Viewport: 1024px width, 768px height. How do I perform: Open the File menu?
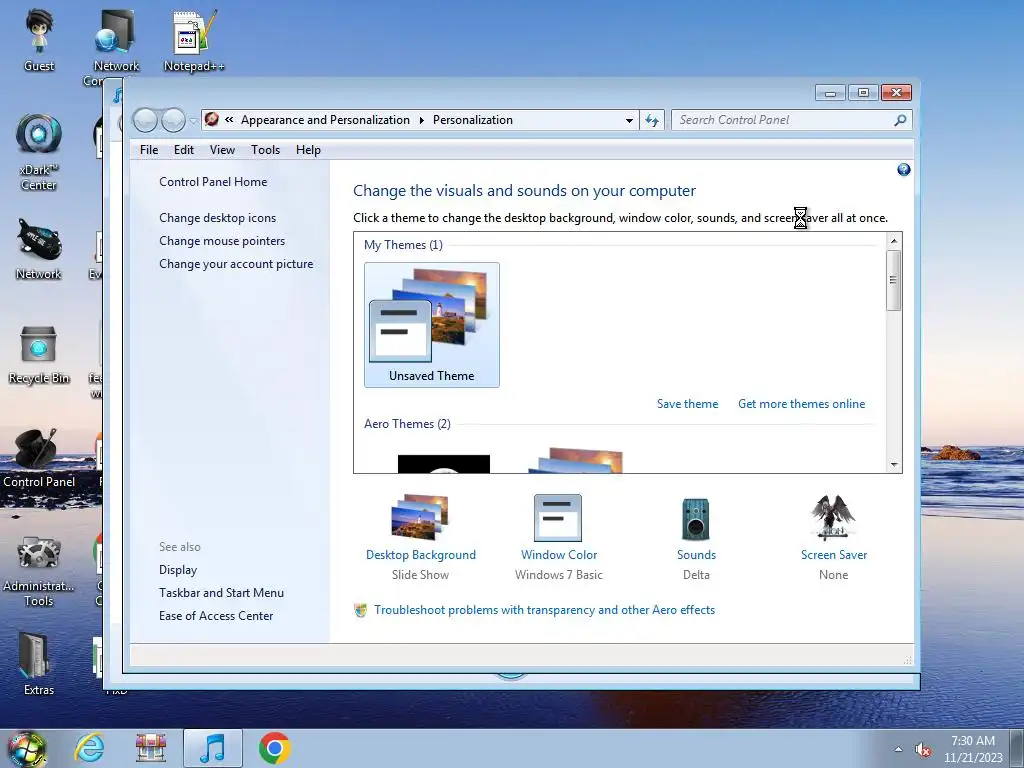pyautogui.click(x=149, y=150)
